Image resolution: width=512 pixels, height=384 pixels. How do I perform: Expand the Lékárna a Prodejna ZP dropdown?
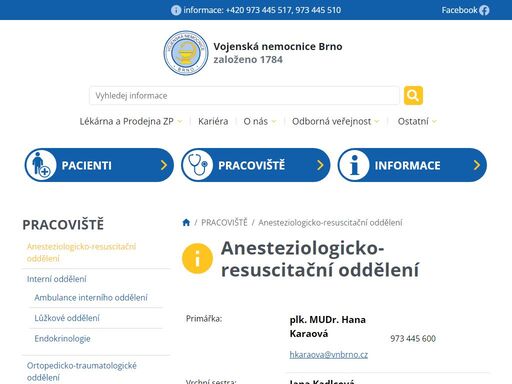click(x=131, y=121)
